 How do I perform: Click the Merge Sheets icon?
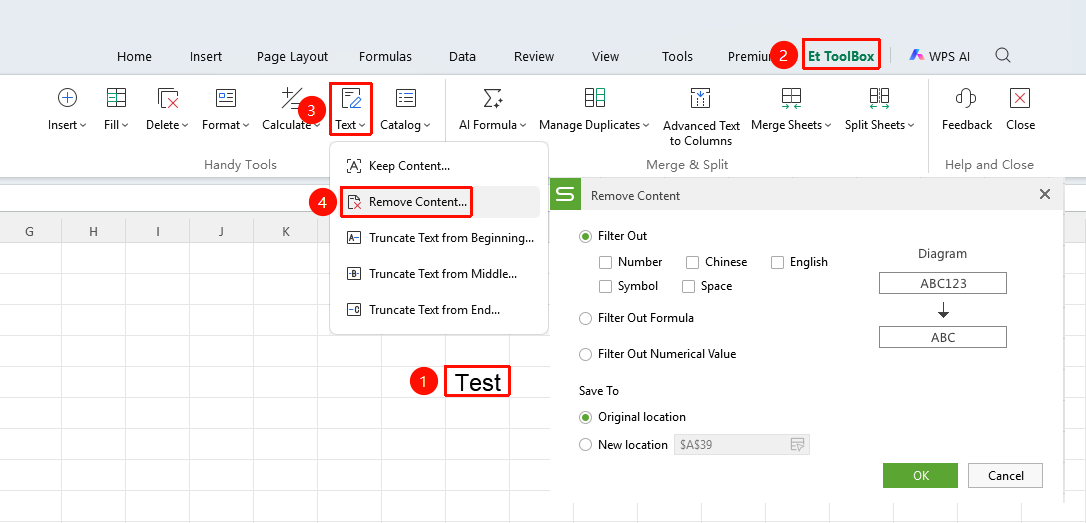point(791,98)
